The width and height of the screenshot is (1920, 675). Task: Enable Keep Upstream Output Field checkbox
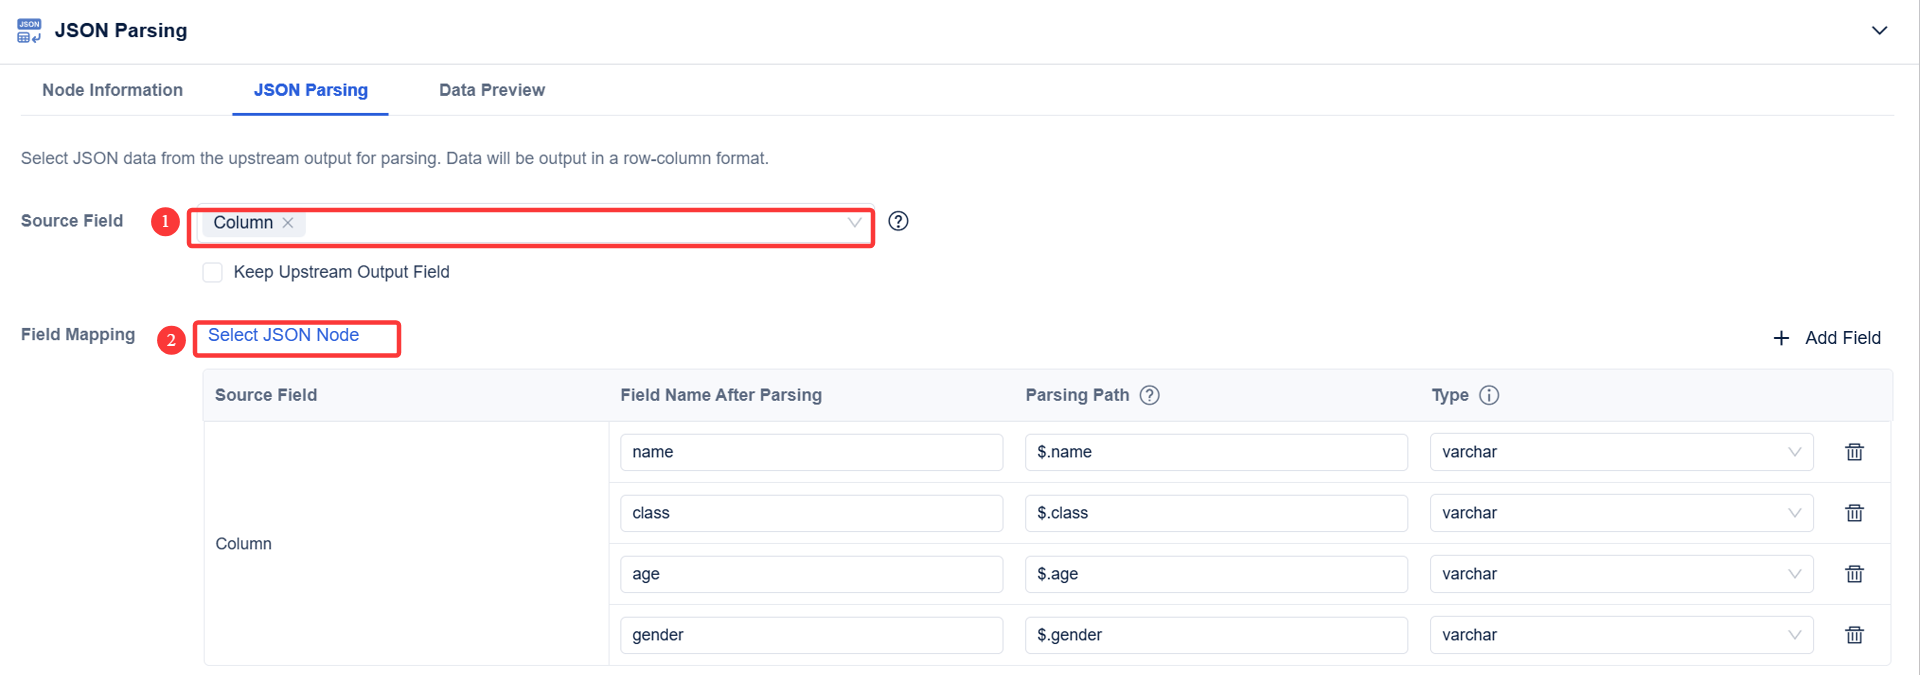click(x=212, y=272)
